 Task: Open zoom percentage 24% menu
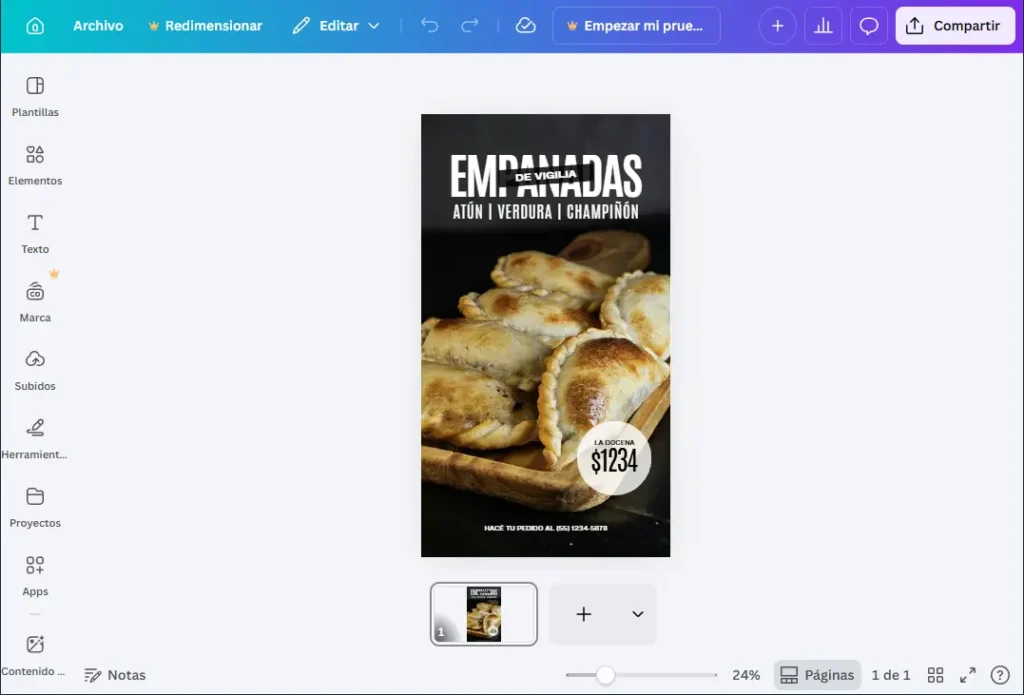[x=745, y=675]
